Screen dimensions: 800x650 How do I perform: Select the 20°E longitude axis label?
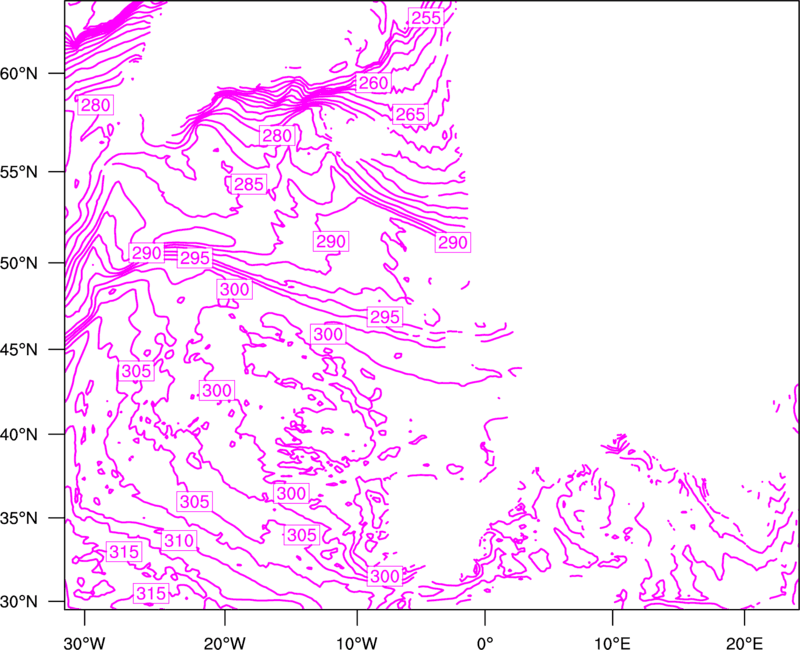point(744,643)
